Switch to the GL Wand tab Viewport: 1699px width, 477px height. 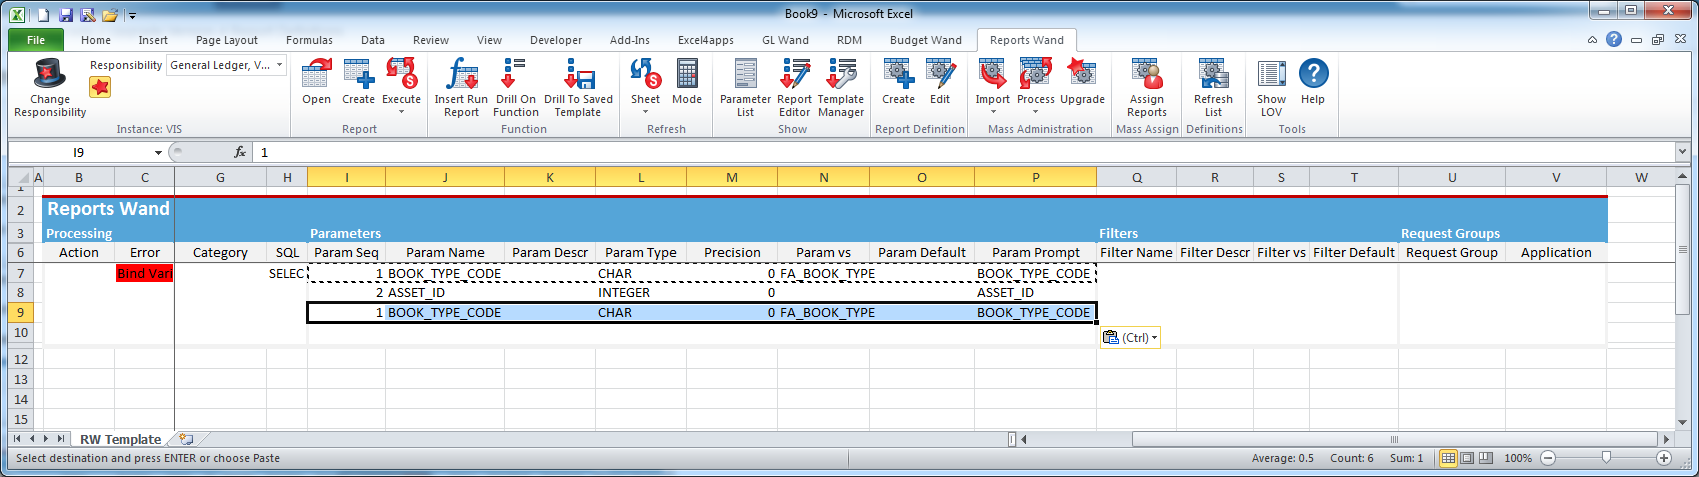[x=785, y=40]
